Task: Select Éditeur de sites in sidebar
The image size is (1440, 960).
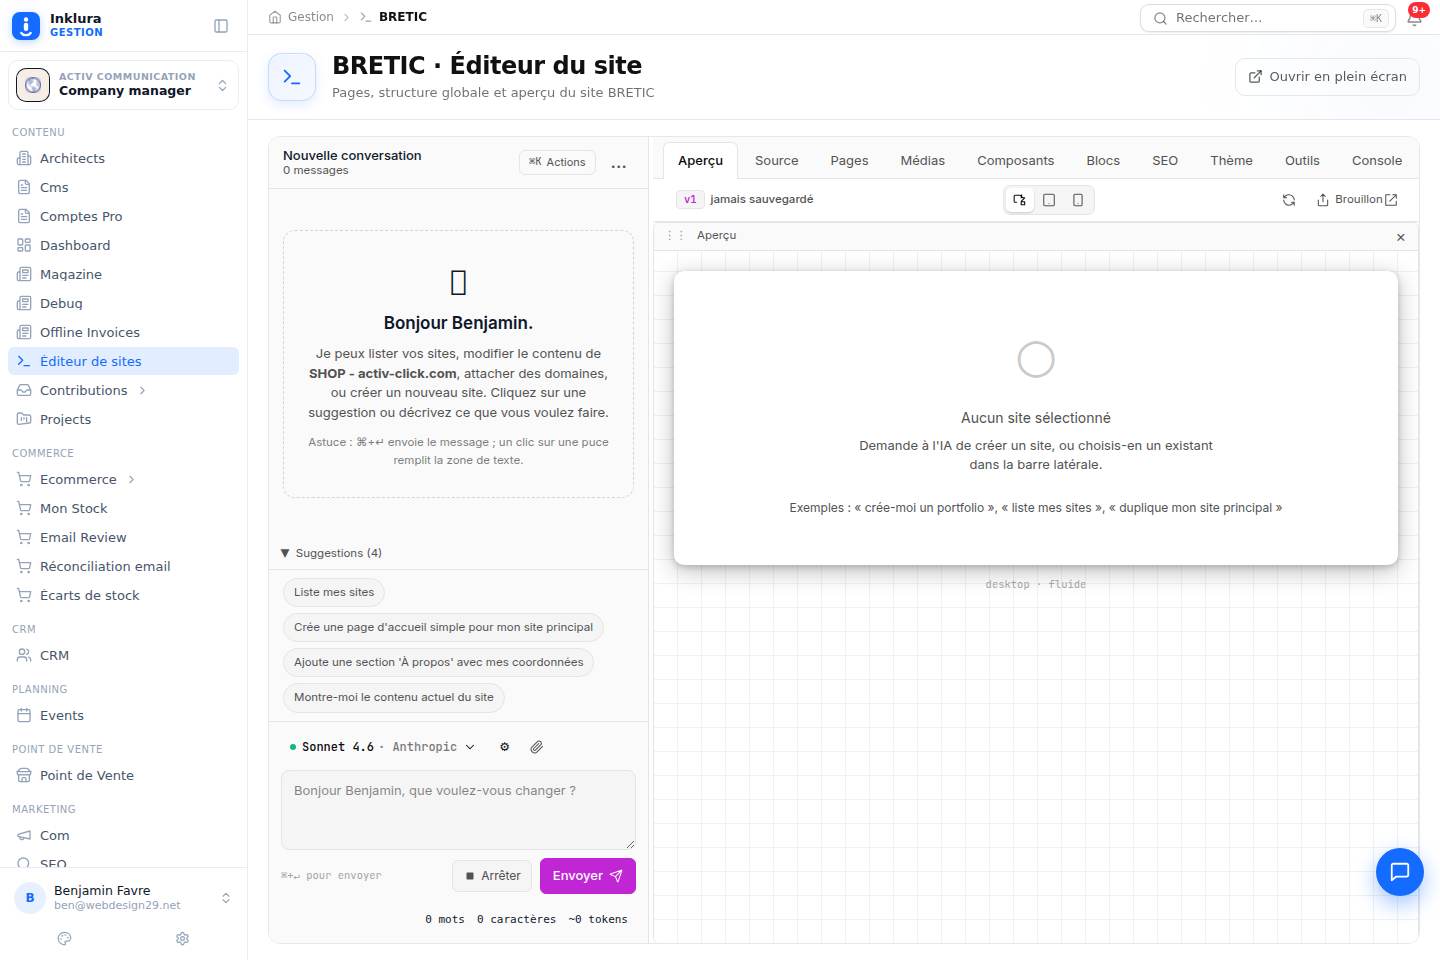Action: click(123, 361)
